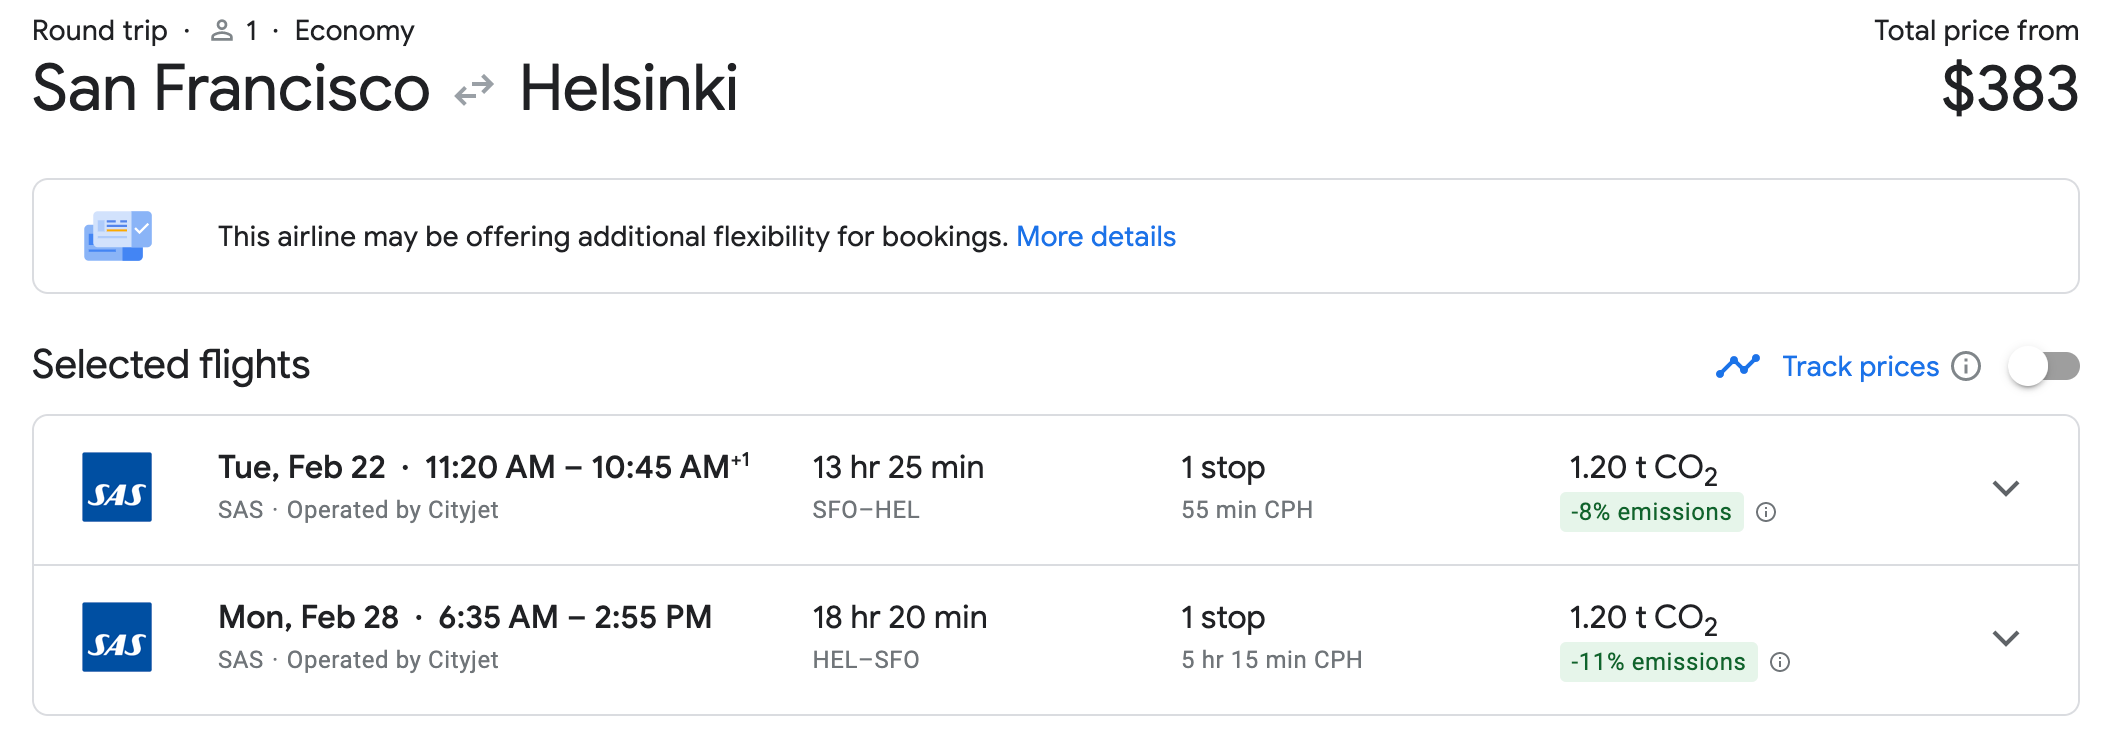This screenshot has height=730, width=2106.
Task: Click info icon beside -11% emissions
Action: point(1780,662)
